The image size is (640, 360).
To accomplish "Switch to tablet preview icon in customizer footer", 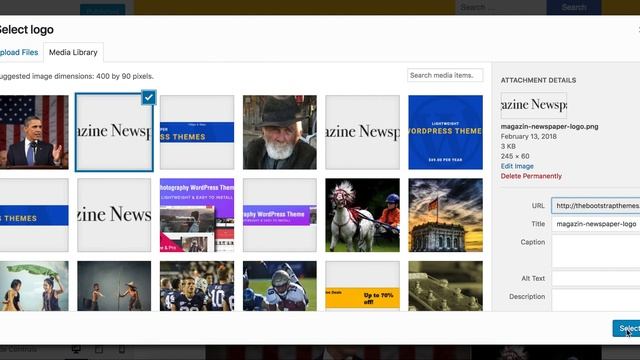I will pyautogui.click(x=99, y=349).
